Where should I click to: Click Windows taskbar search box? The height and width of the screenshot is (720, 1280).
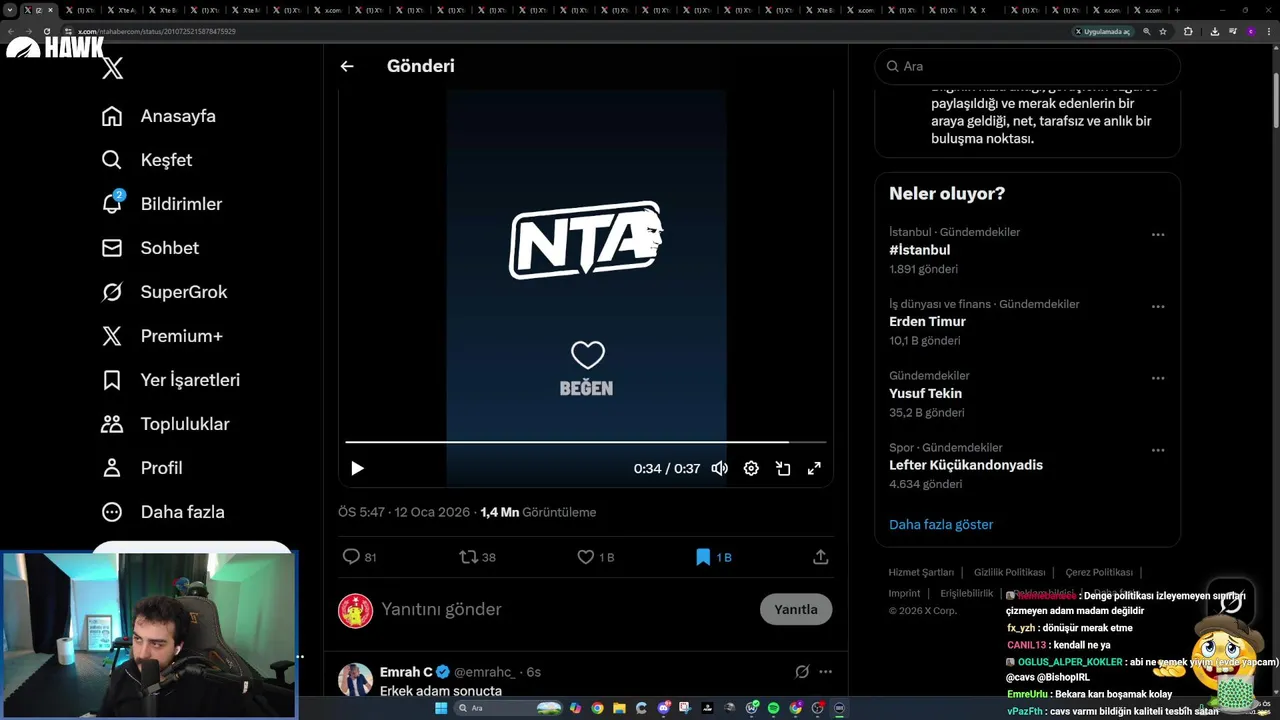[510, 708]
